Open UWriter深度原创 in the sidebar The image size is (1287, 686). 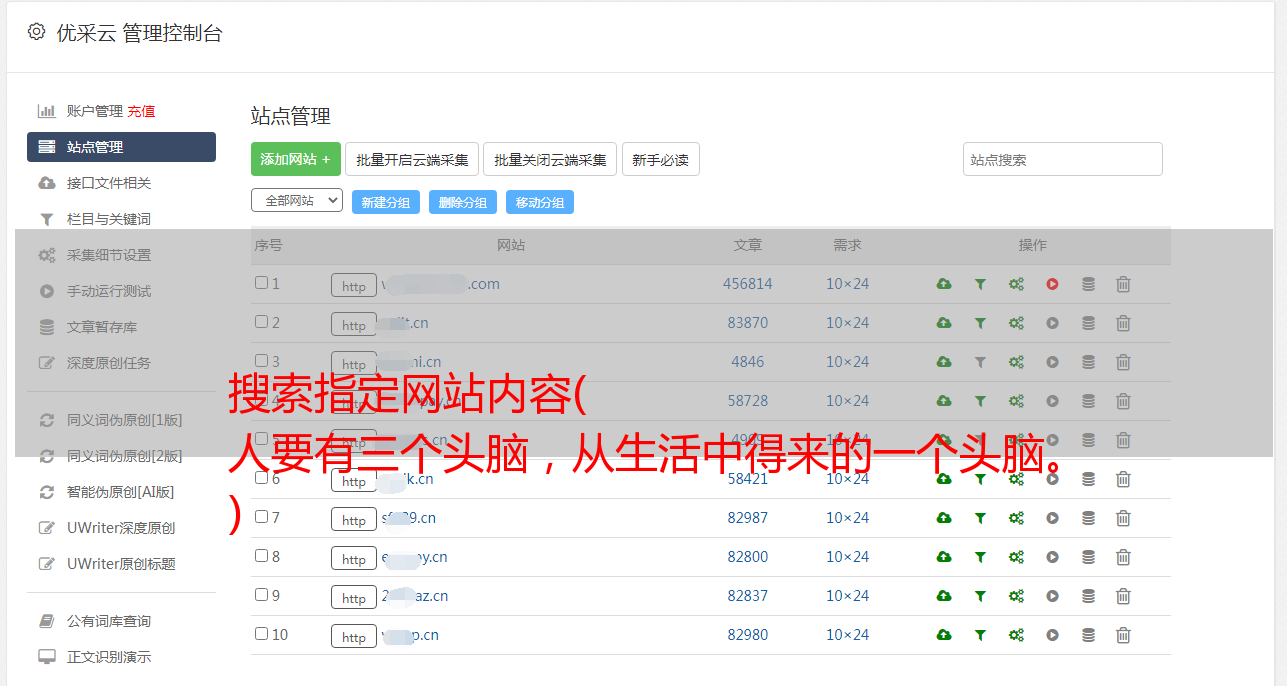click(121, 528)
